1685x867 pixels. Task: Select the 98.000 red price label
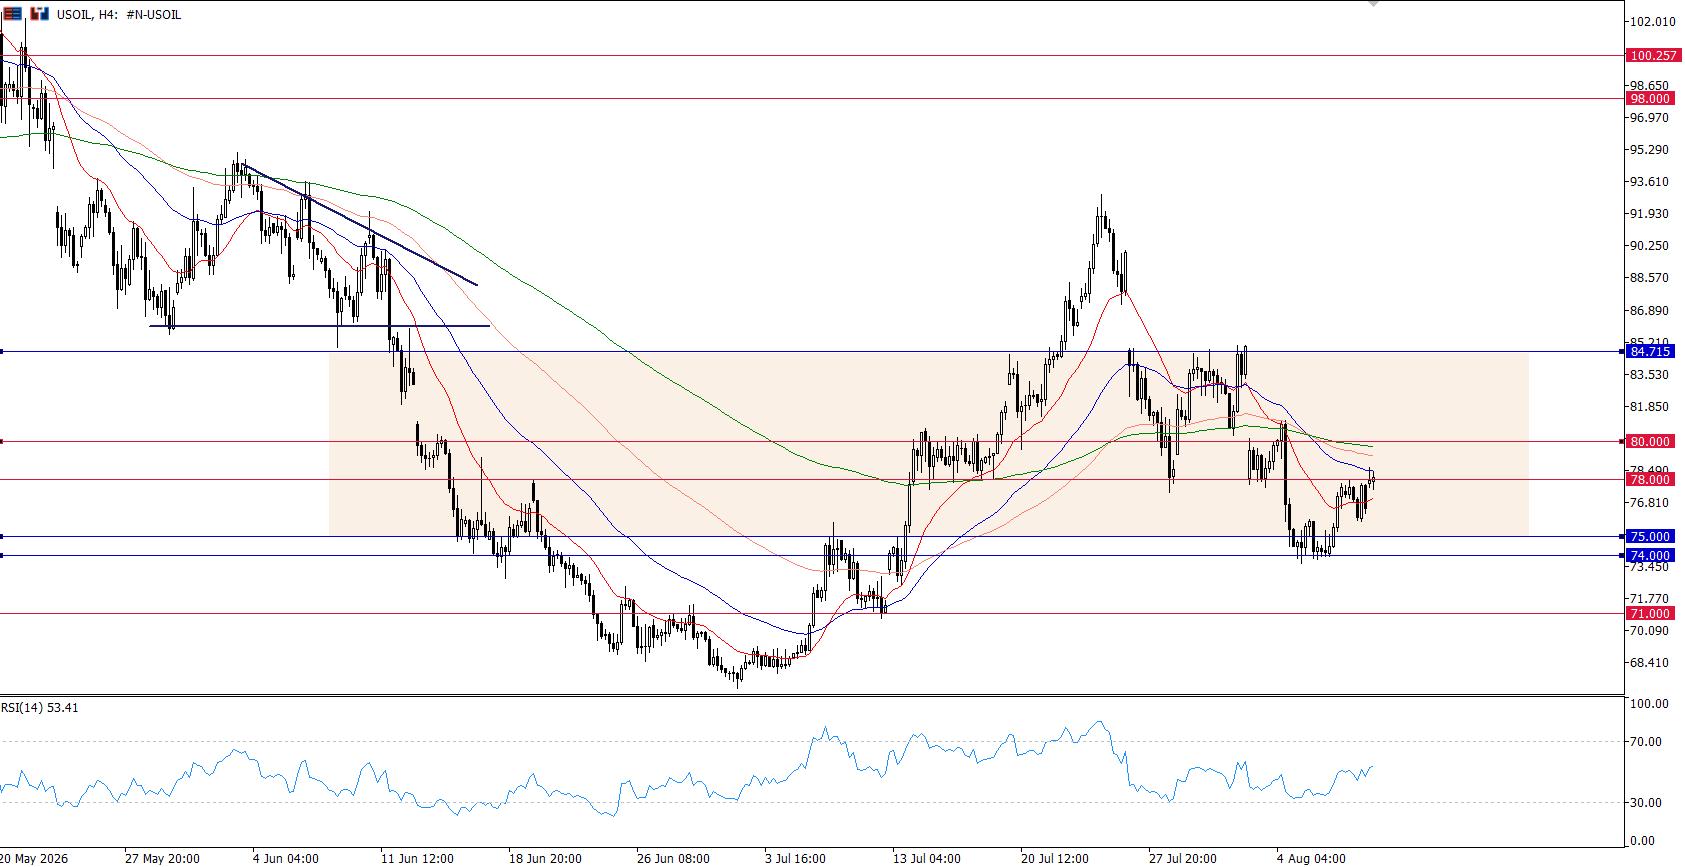click(x=1649, y=98)
